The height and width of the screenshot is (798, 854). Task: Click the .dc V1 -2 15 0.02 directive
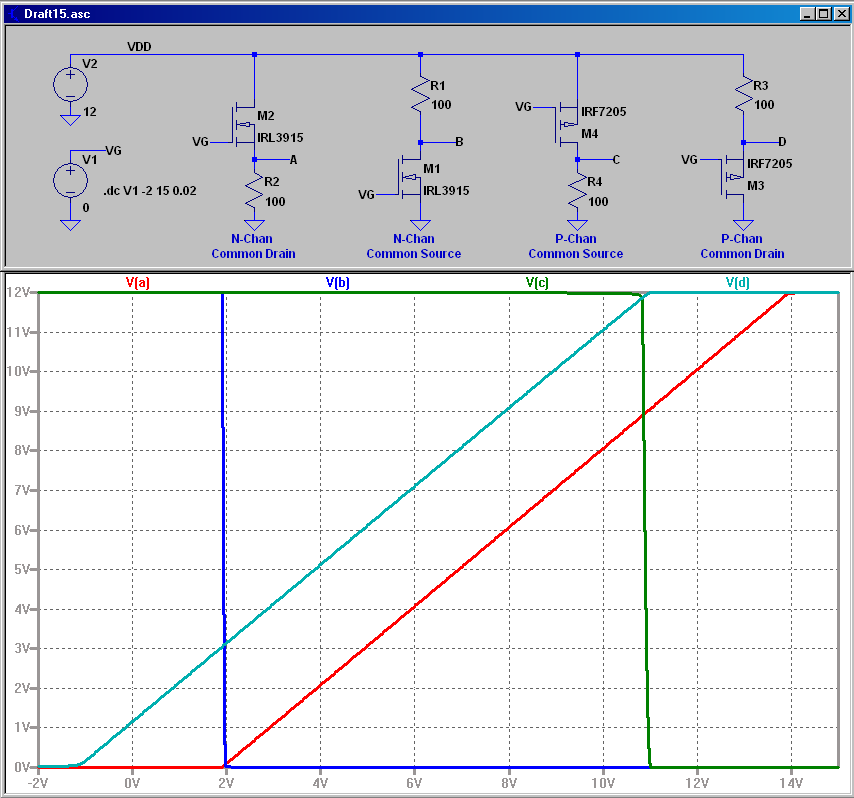(x=150, y=191)
